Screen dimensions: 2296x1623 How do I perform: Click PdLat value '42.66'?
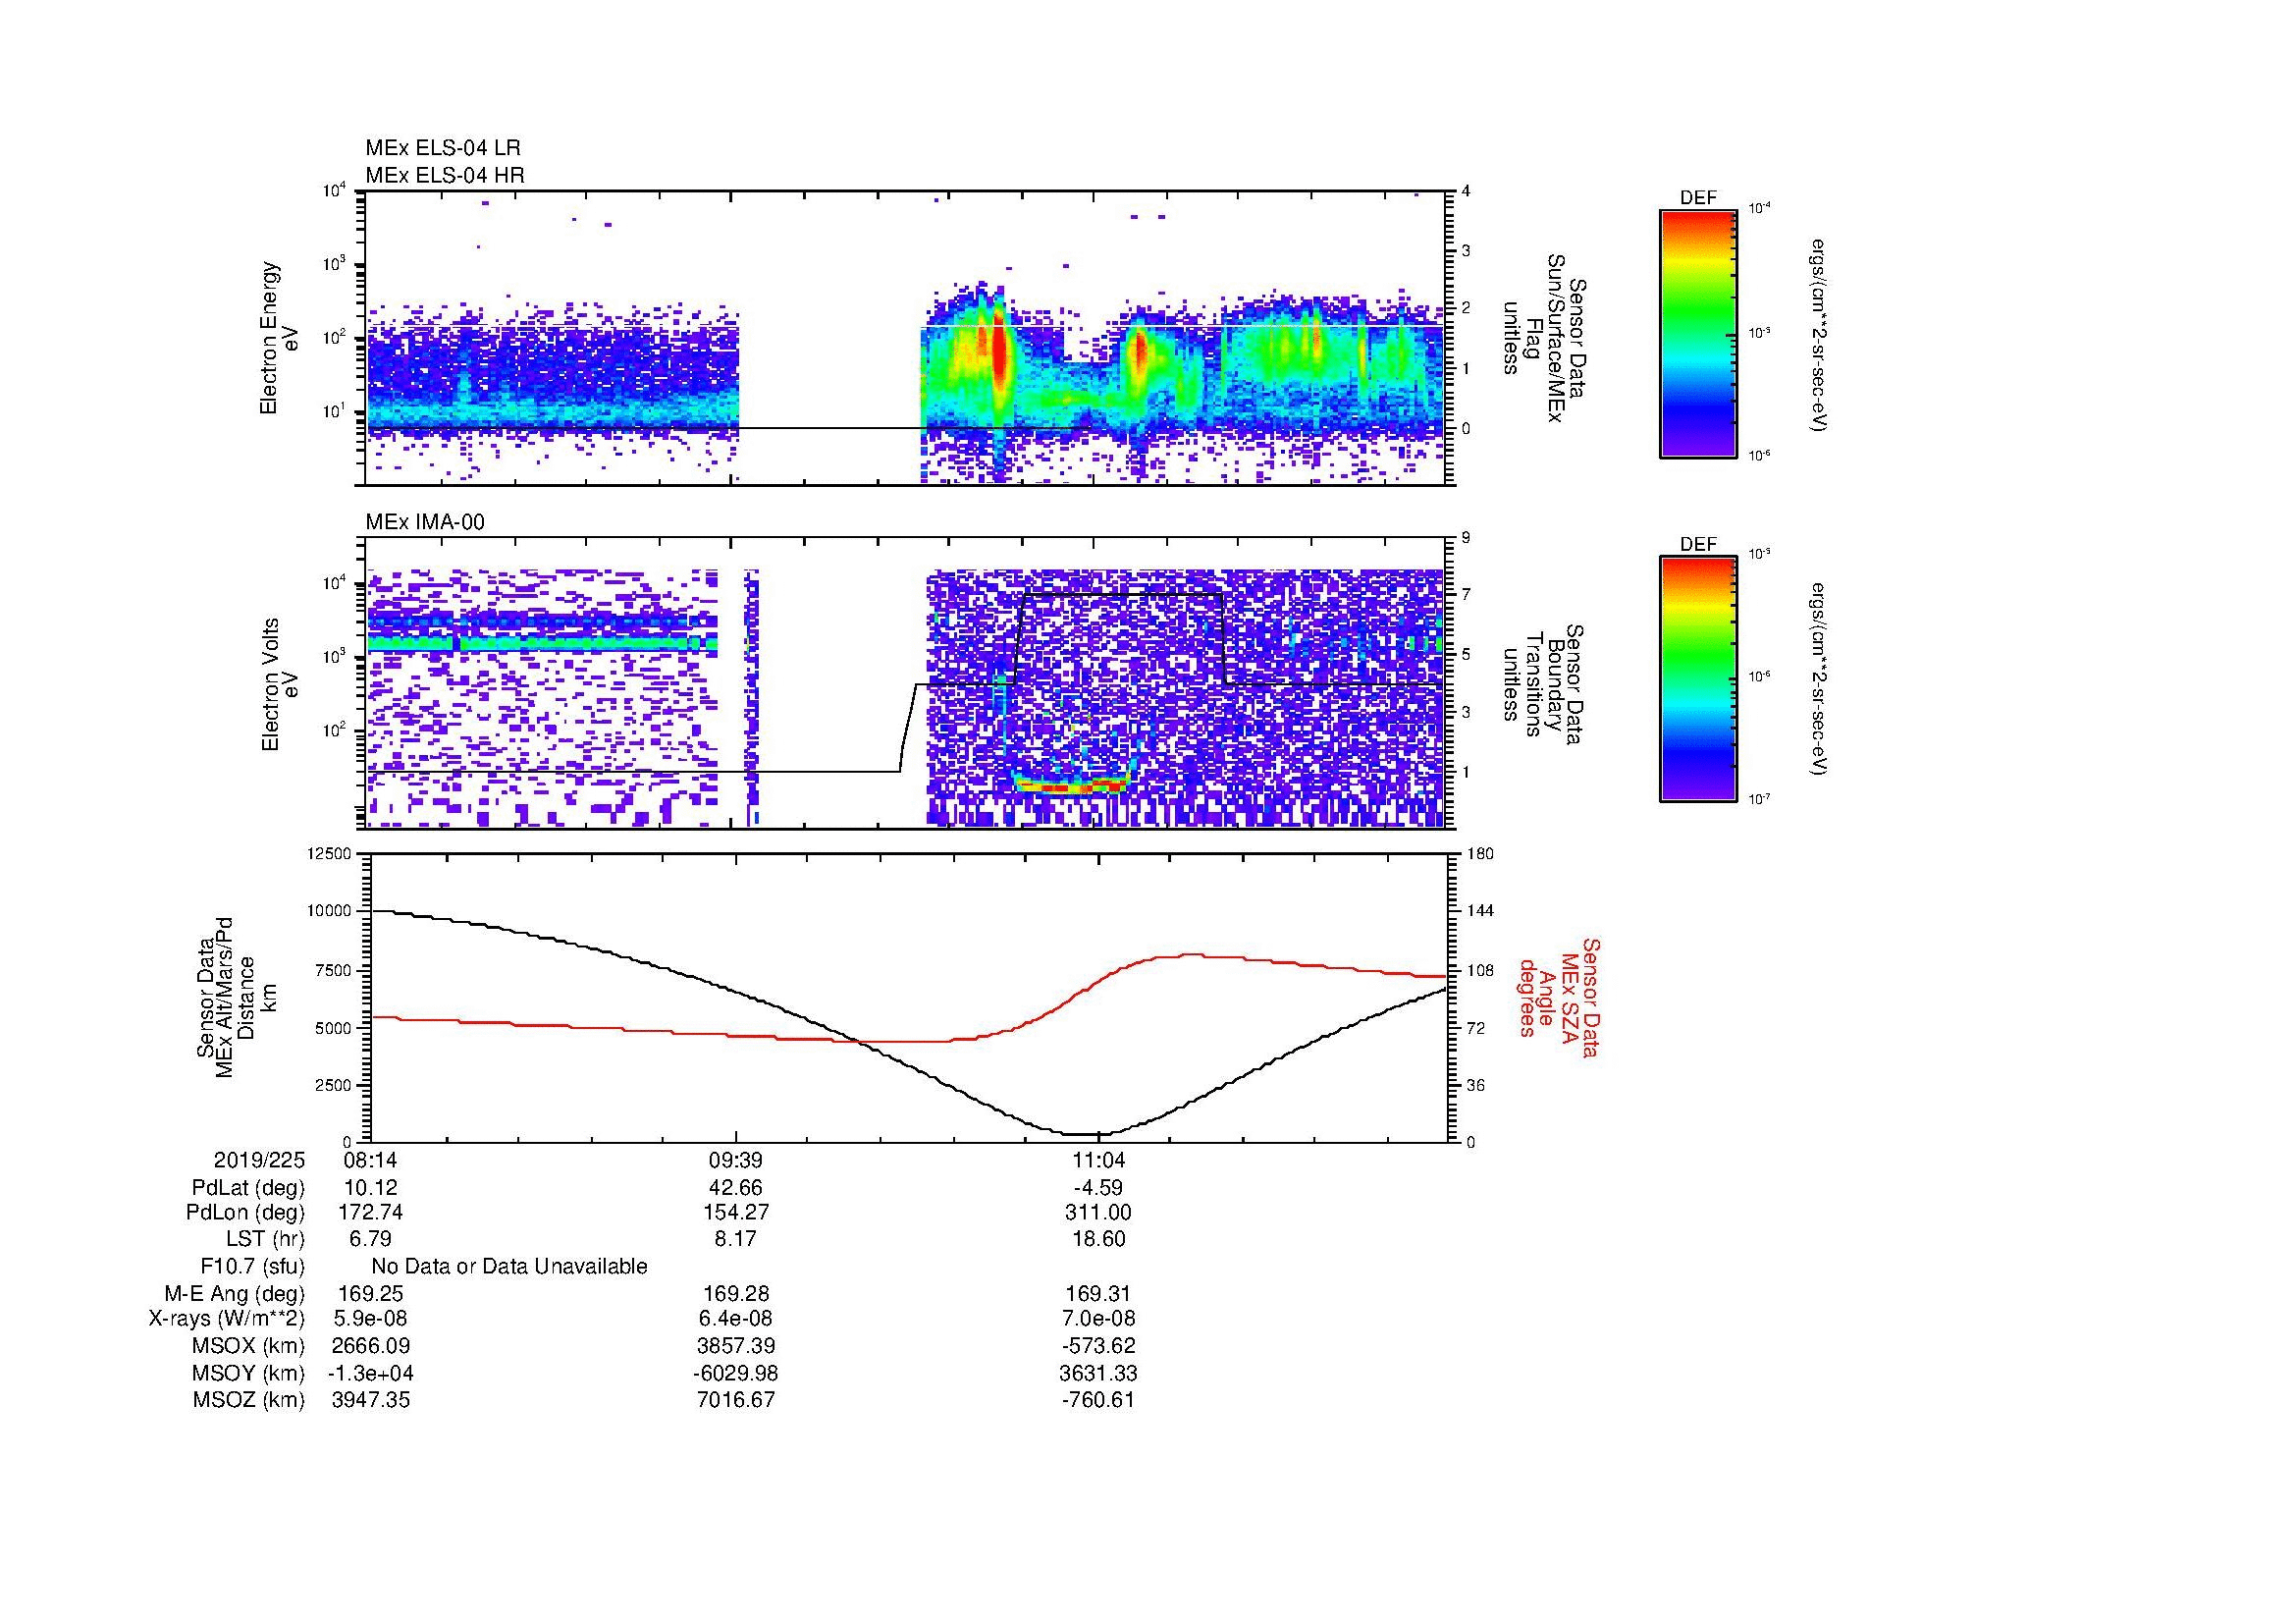[x=735, y=1188]
